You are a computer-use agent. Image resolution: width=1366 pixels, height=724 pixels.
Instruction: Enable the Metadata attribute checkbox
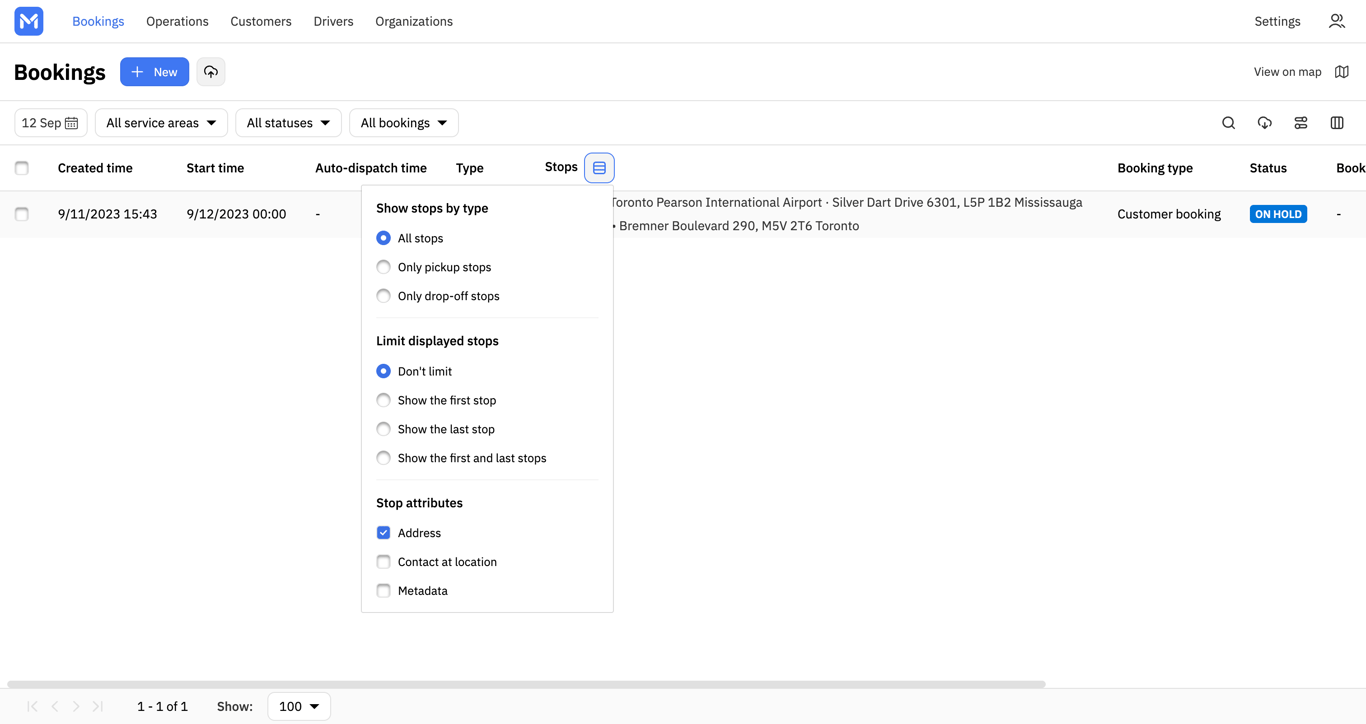coord(383,591)
